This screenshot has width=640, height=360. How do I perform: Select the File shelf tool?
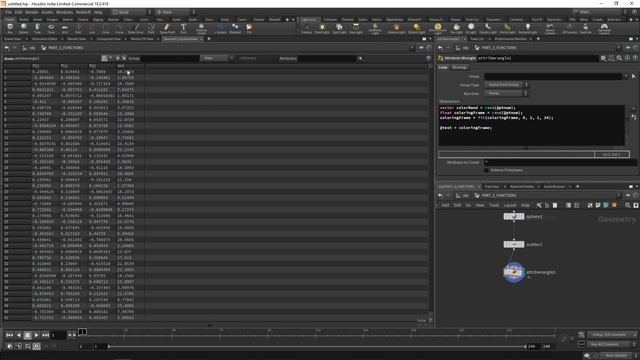[x=249, y=28]
